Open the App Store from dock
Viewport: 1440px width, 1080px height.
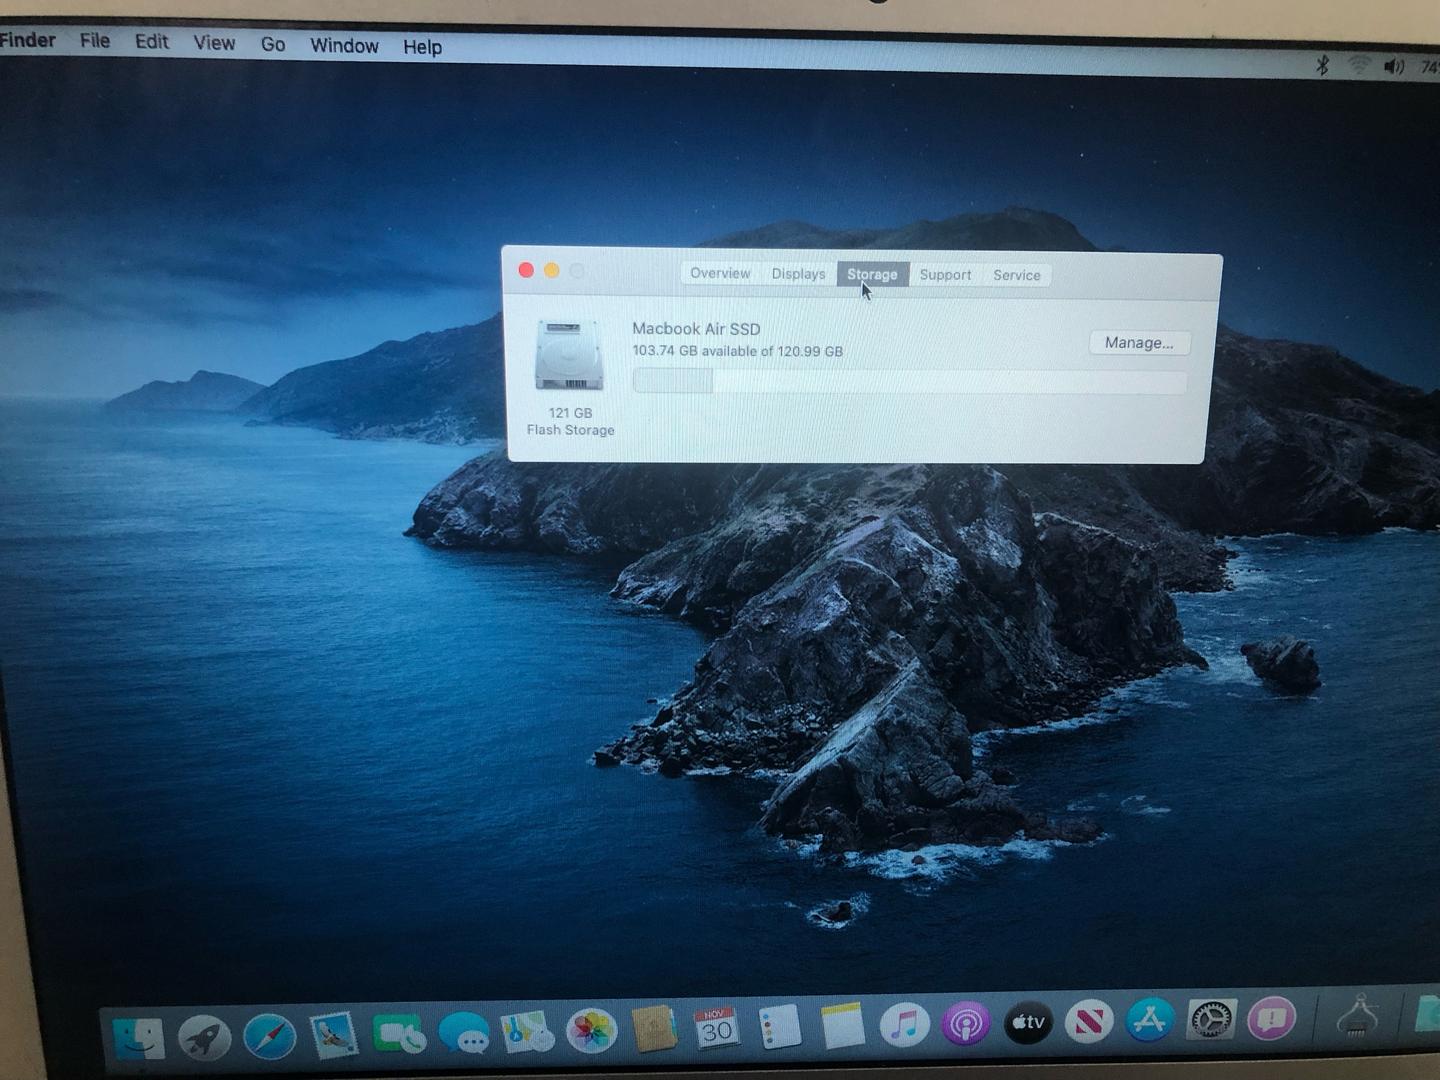coord(1149,1021)
